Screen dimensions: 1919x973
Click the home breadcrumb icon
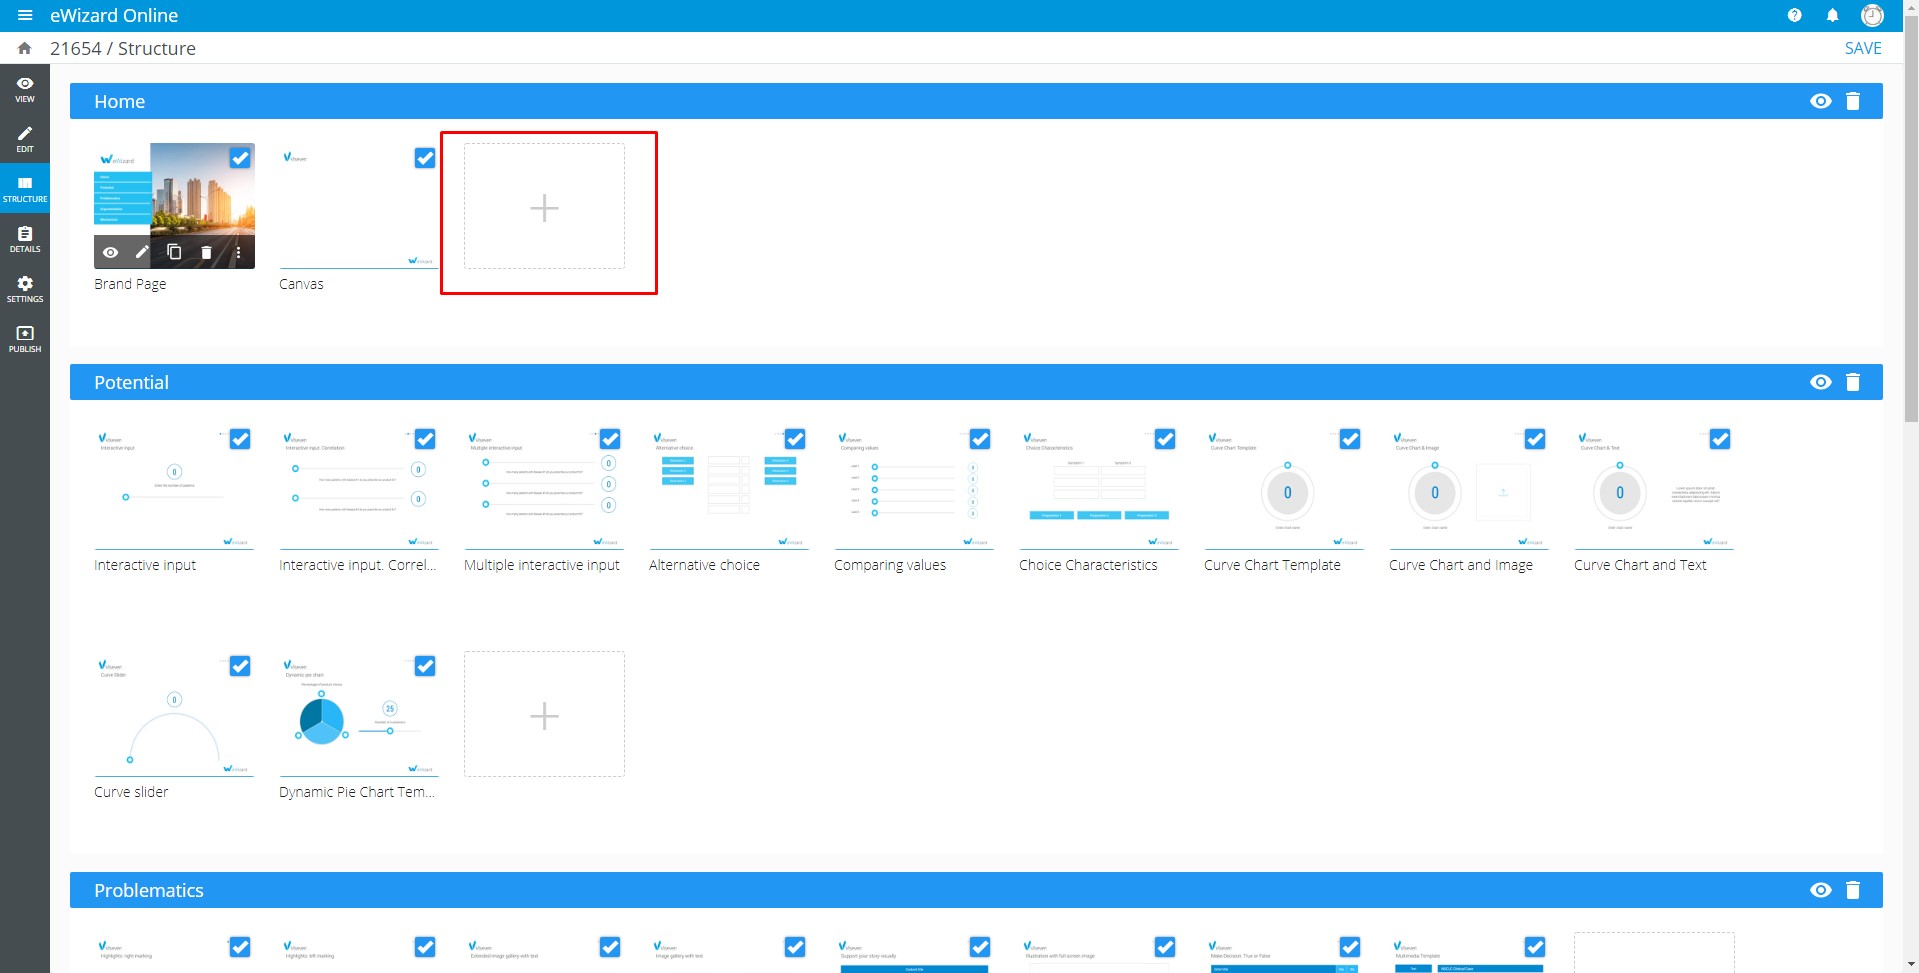pos(25,48)
